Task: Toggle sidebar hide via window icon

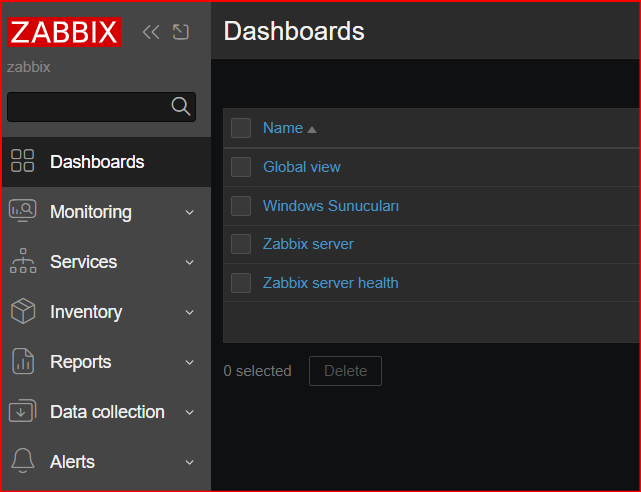Action: point(181,32)
